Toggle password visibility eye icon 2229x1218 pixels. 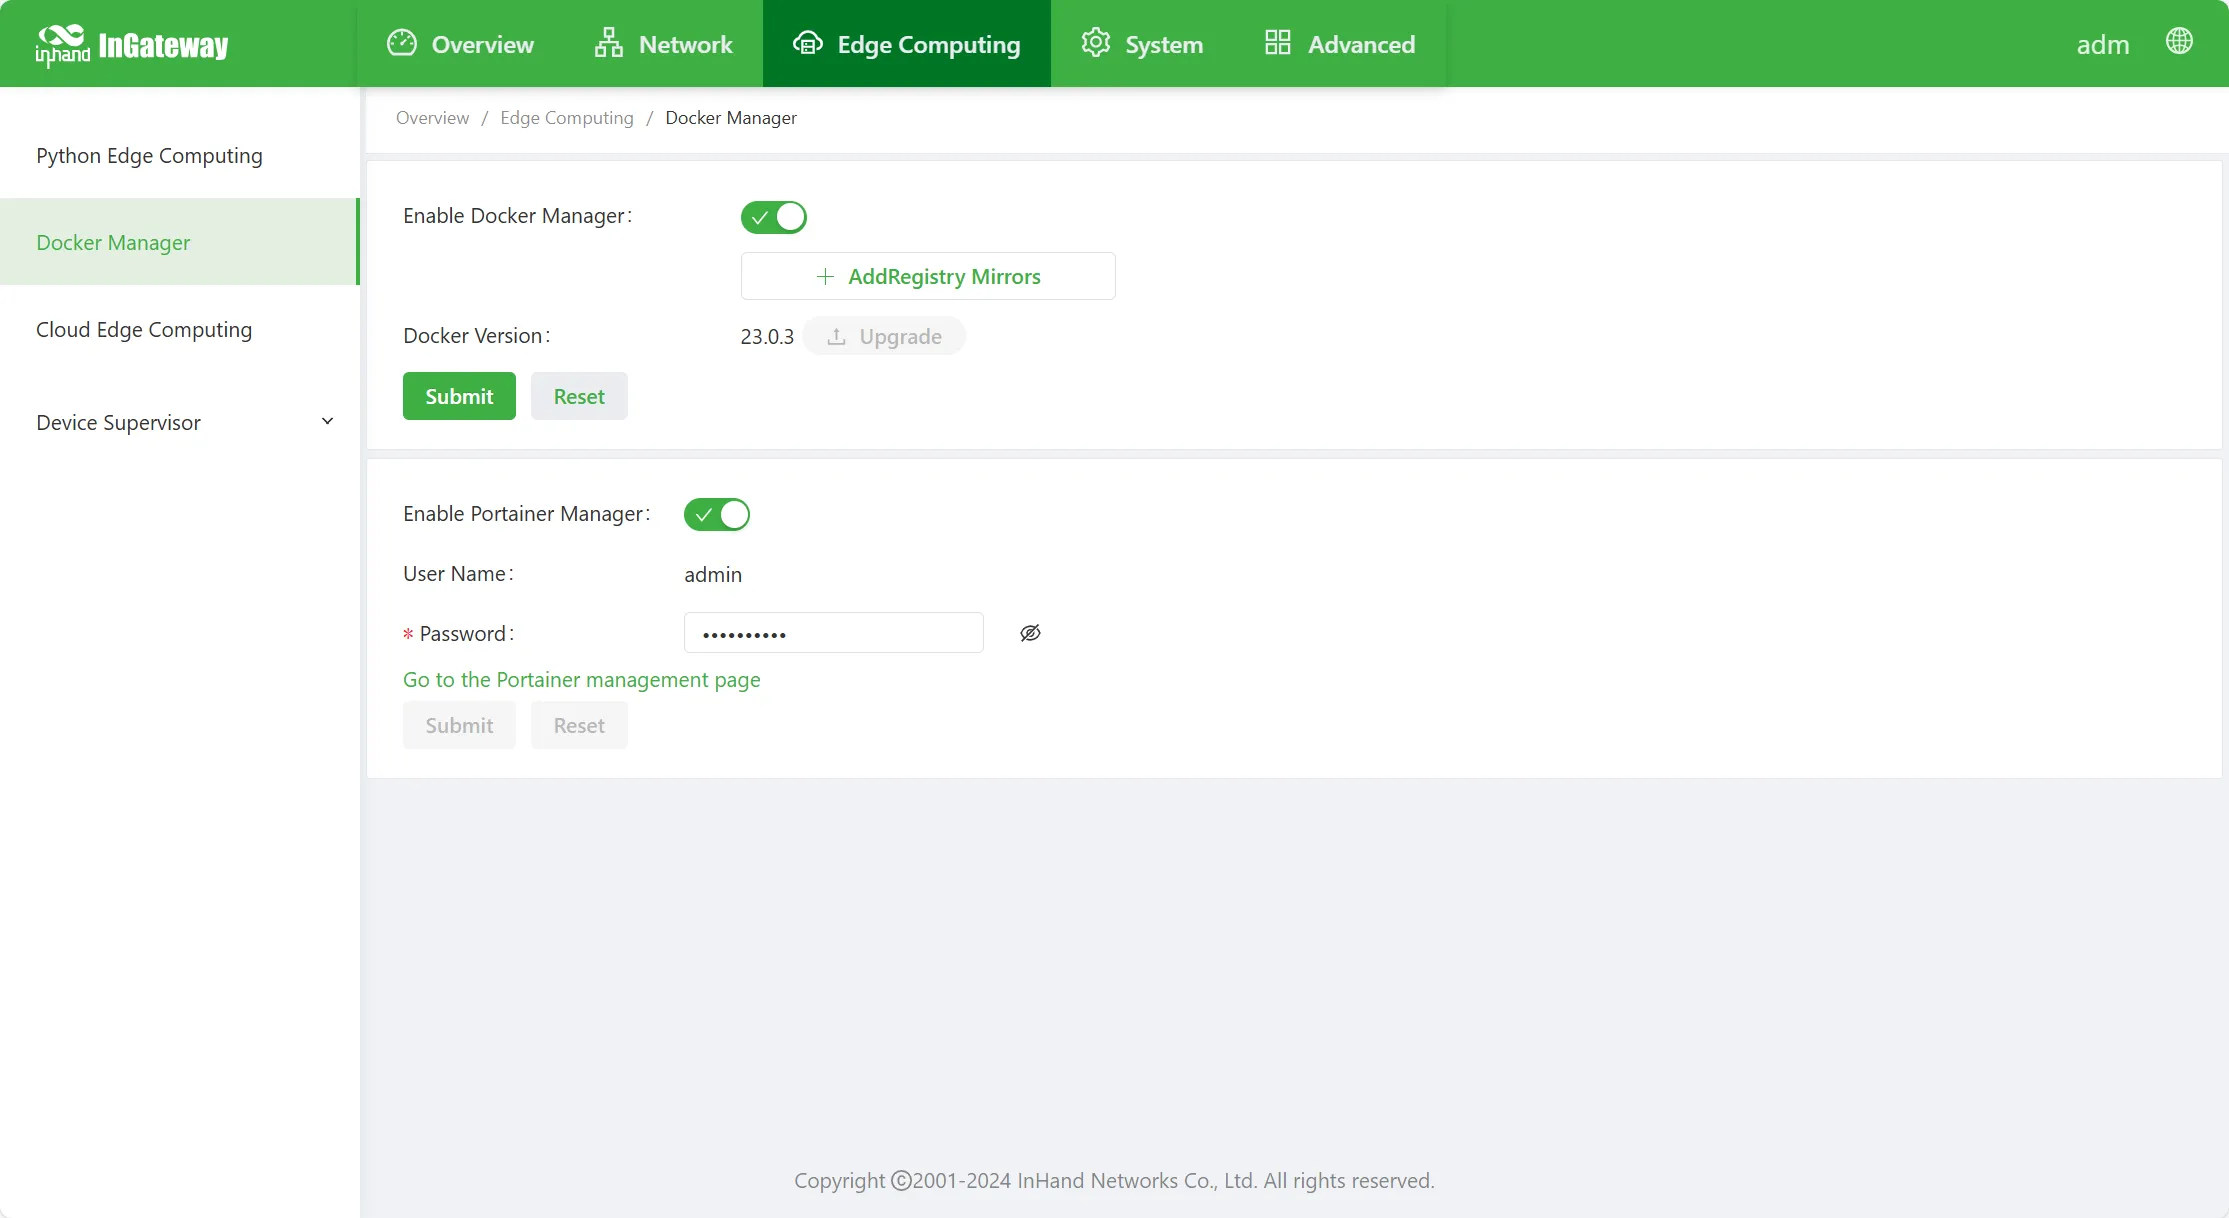1030,633
